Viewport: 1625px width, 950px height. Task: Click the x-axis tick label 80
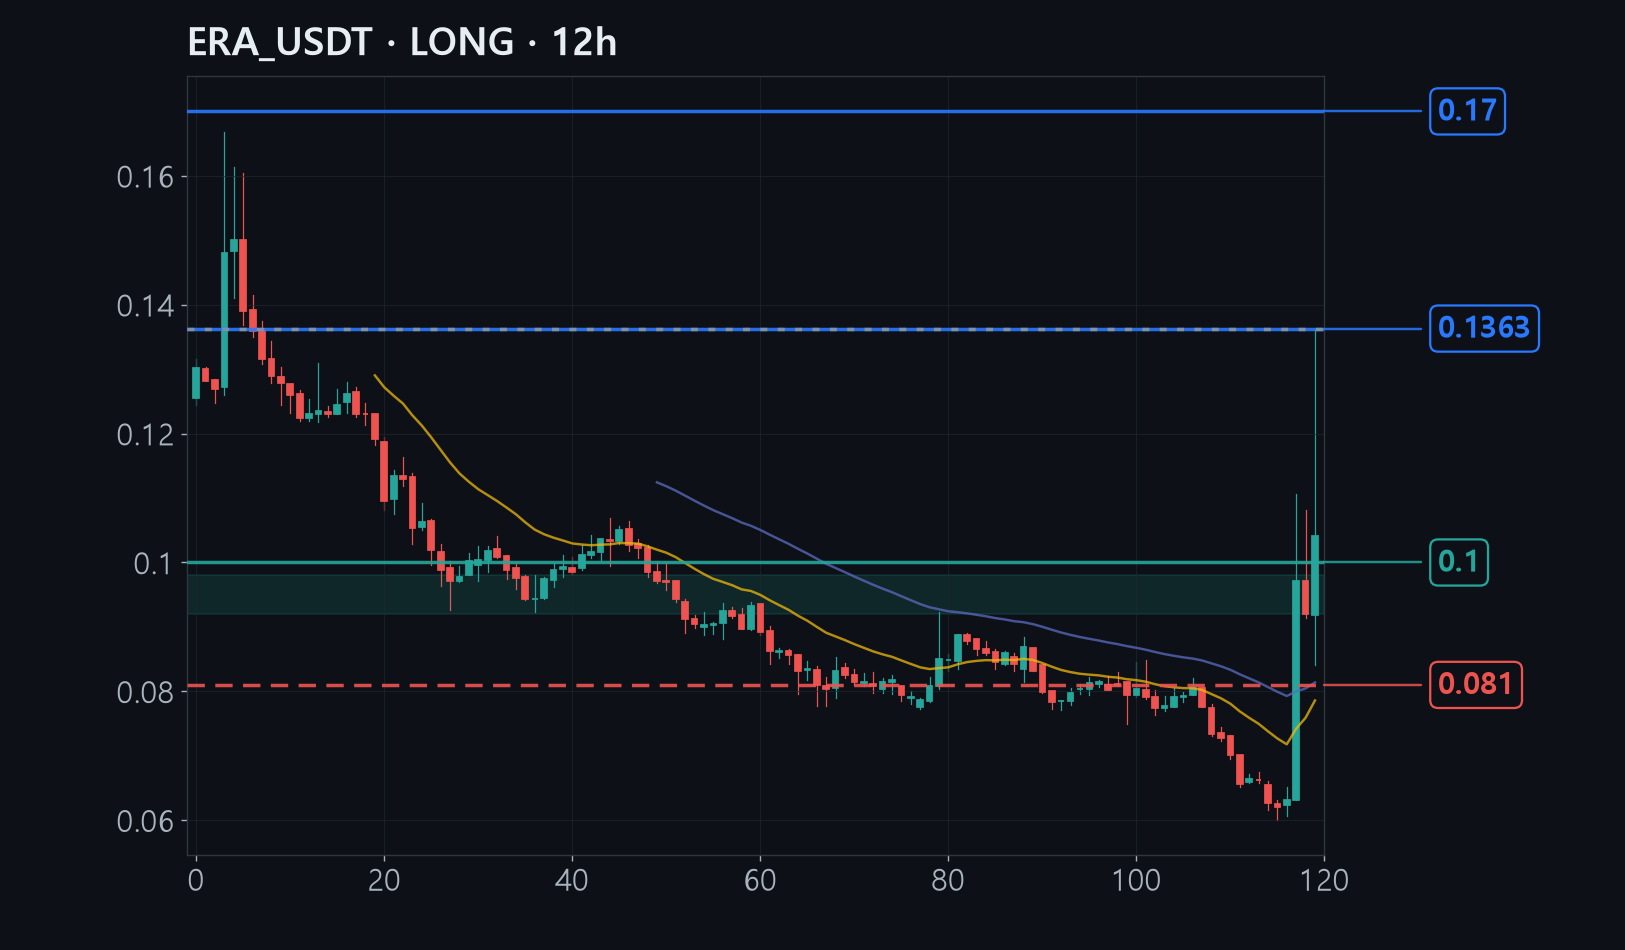pyautogui.click(x=948, y=881)
